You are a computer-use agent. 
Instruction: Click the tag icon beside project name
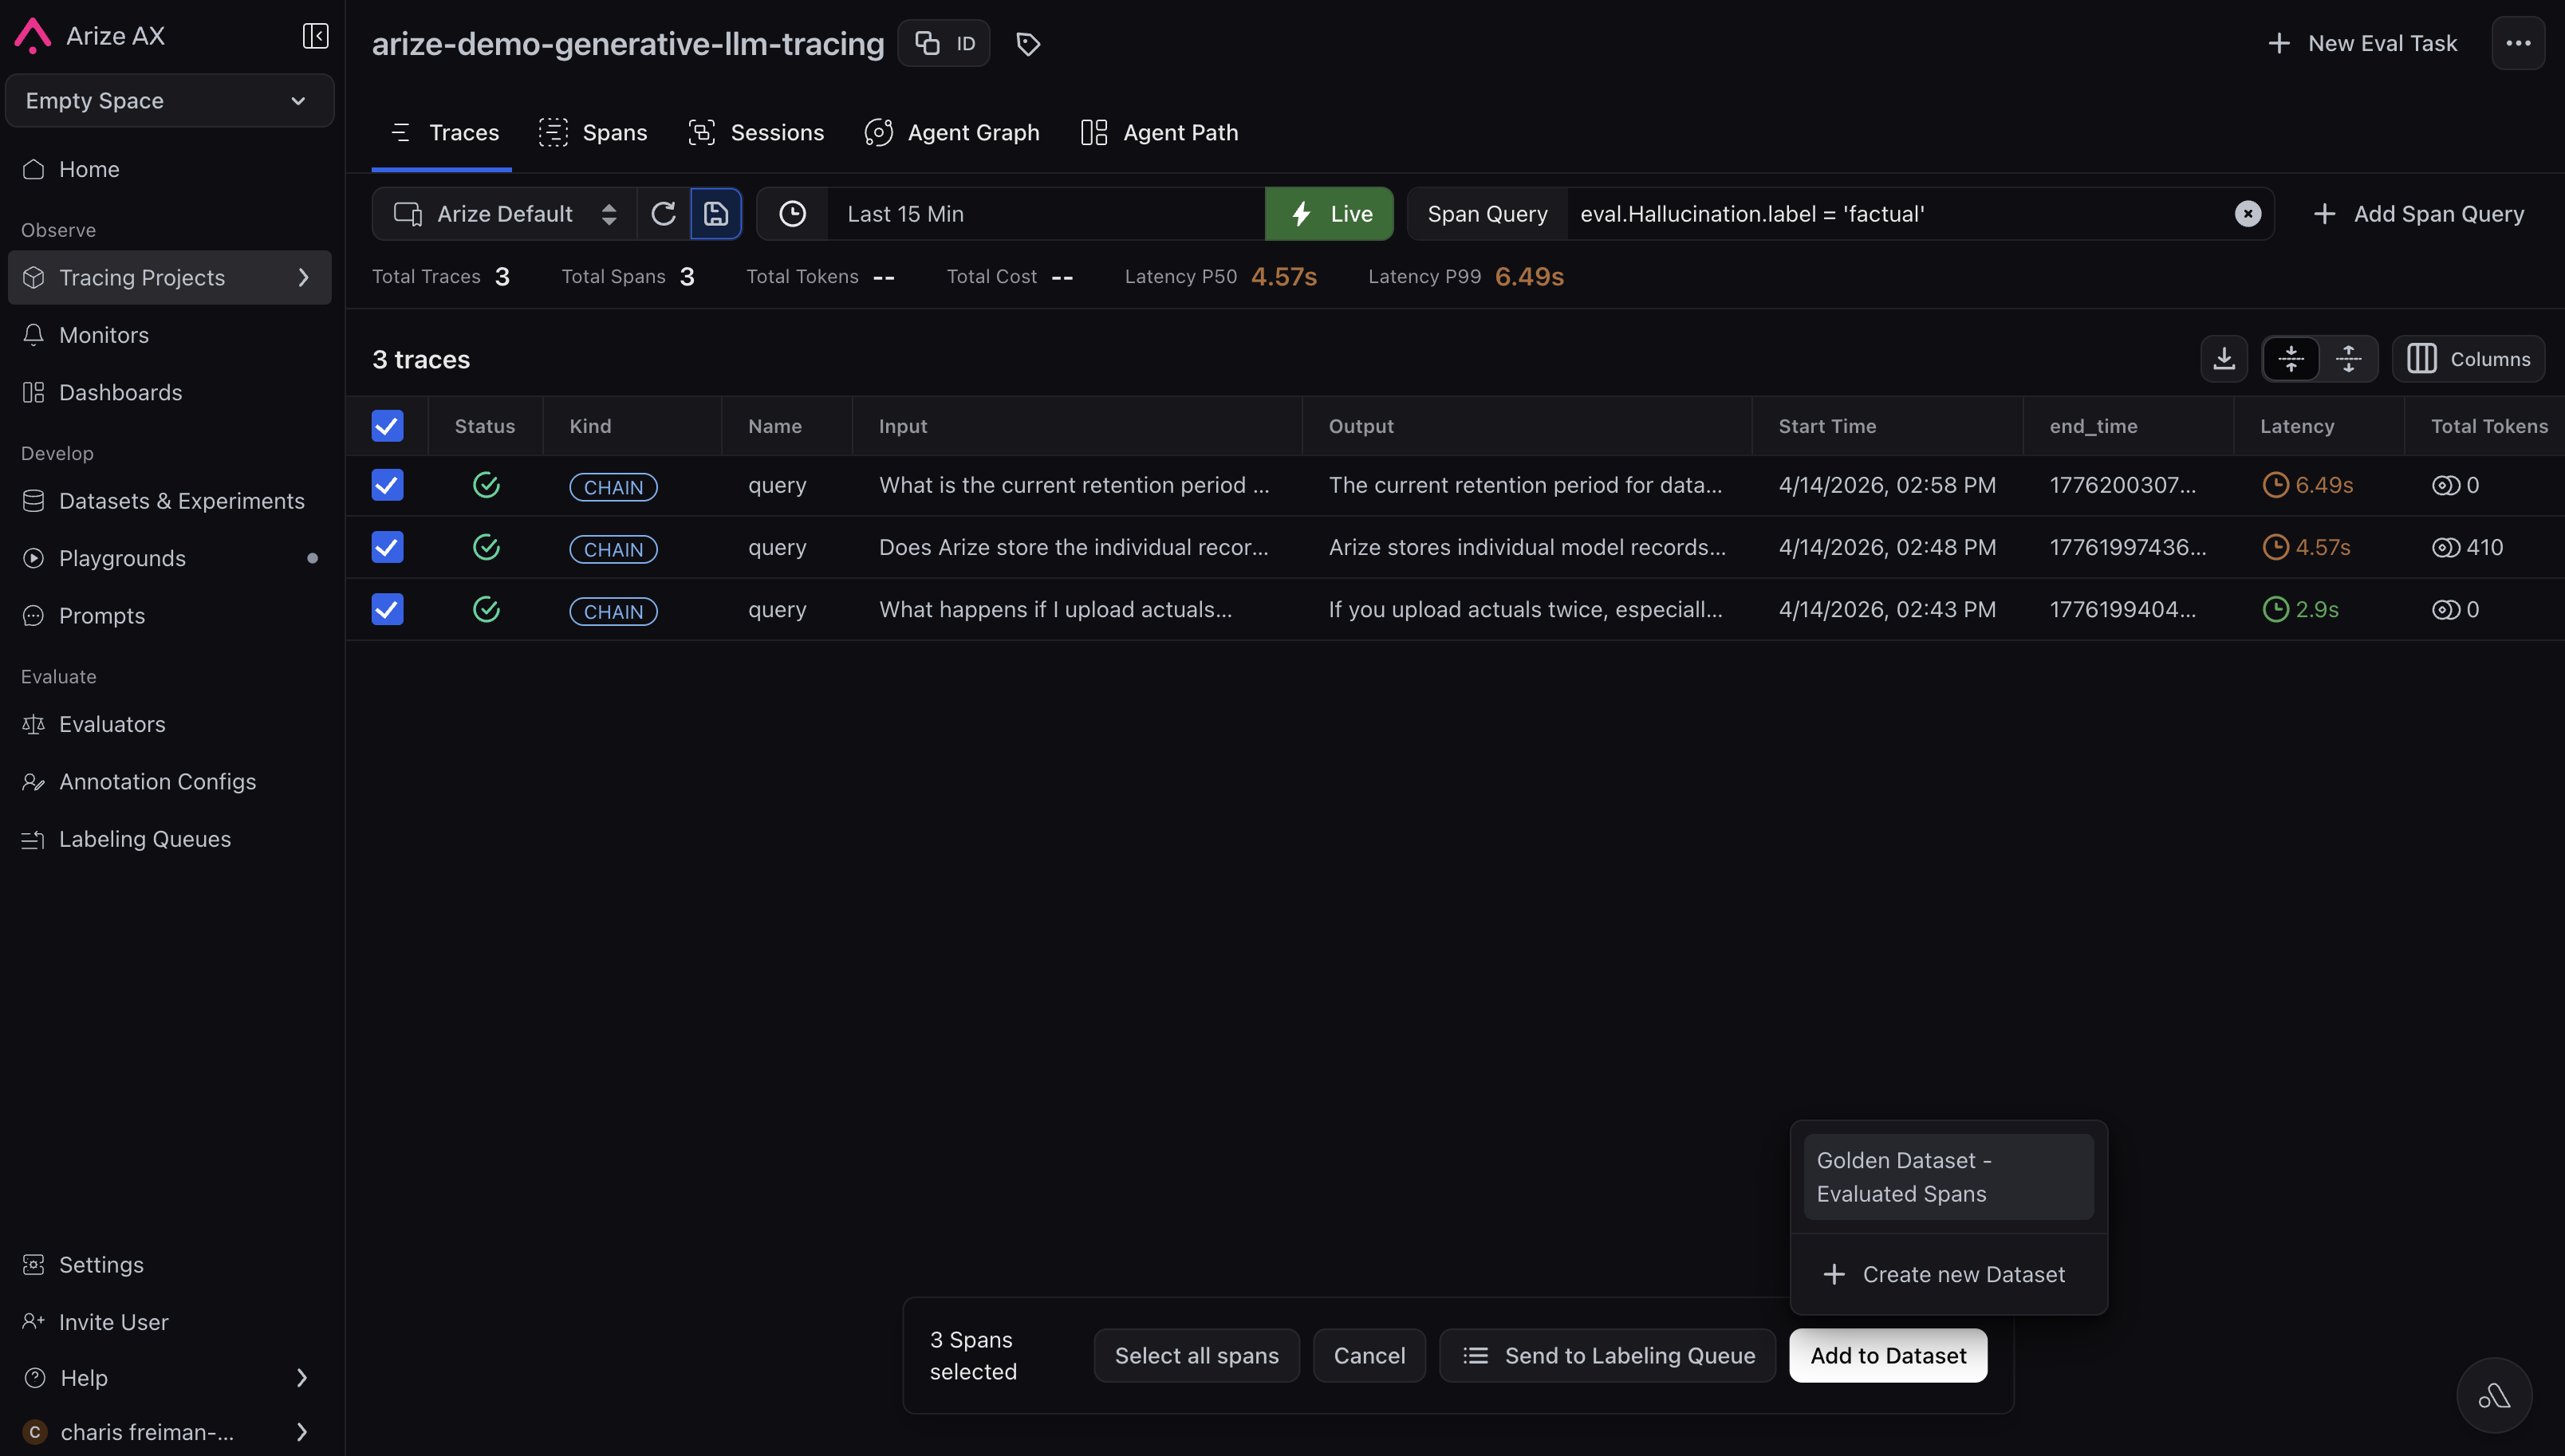click(x=1028, y=44)
